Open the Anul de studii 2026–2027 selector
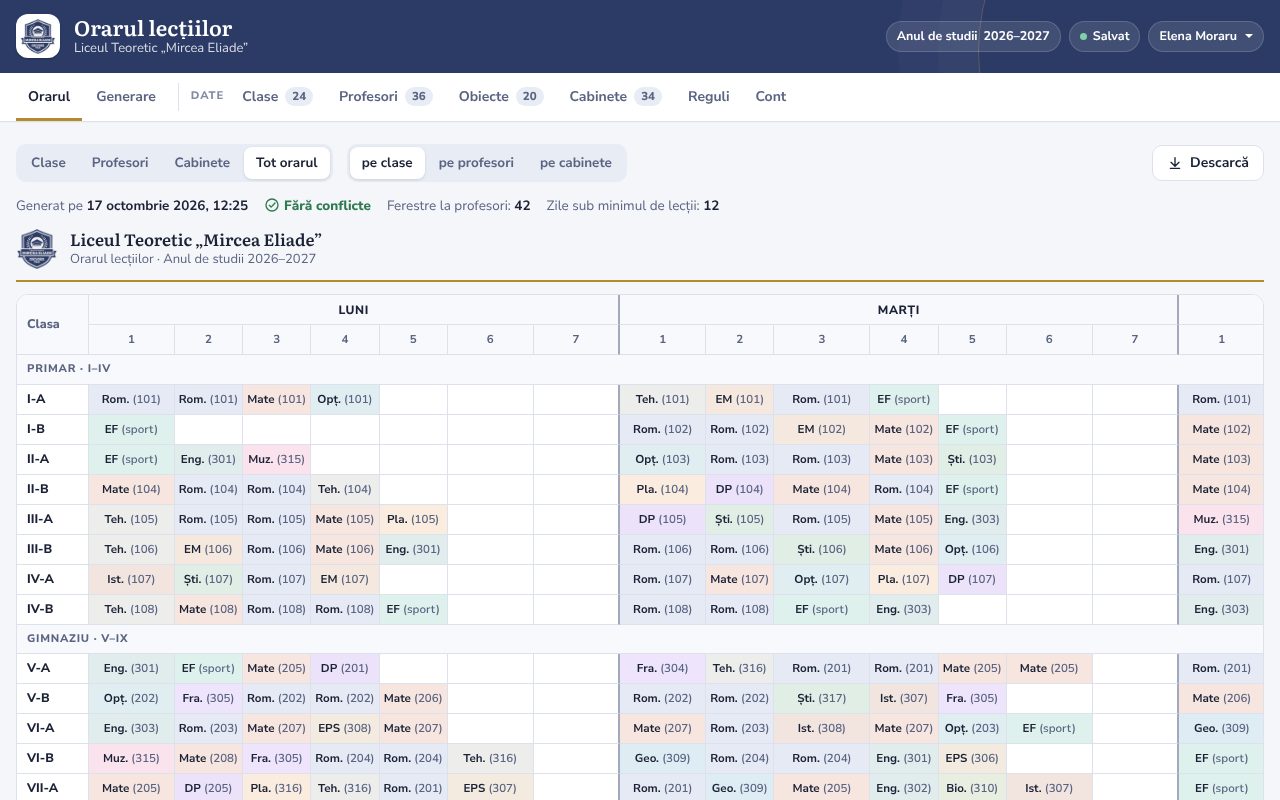This screenshot has height=800, width=1280. coord(973,36)
